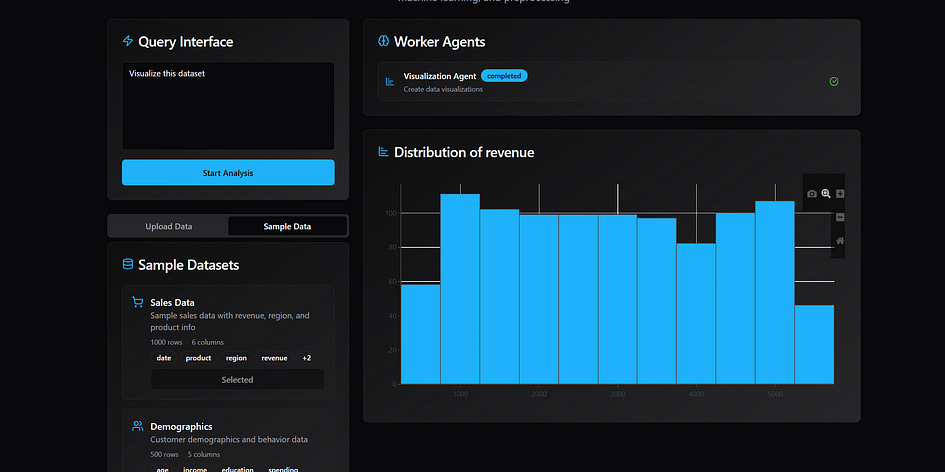945x472 pixels.
Task: Click the '+2' more columns tag
Action: [x=307, y=358]
